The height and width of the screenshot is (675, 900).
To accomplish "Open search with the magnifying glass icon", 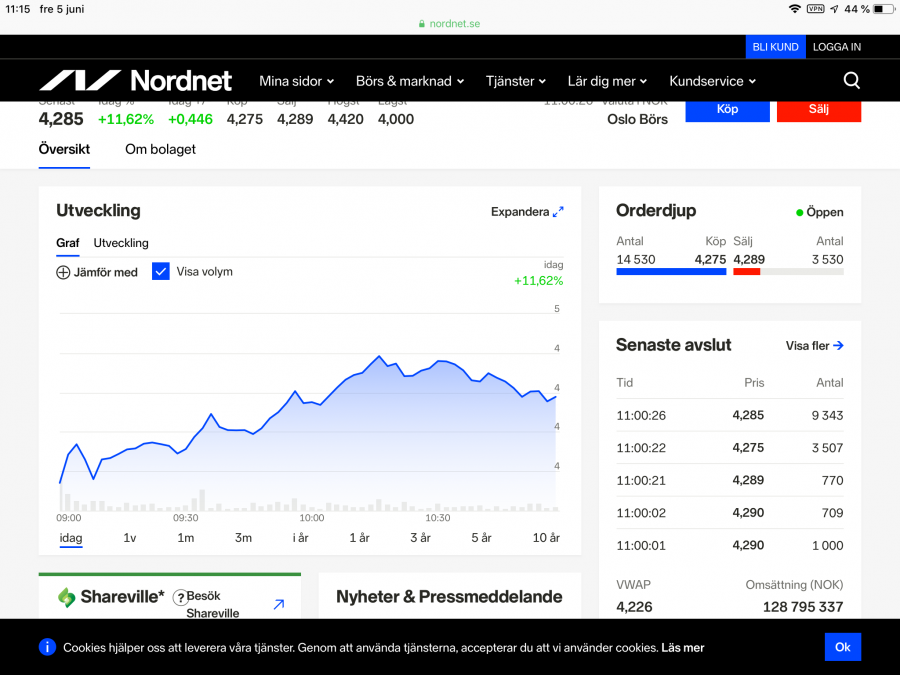I will (851, 81).
